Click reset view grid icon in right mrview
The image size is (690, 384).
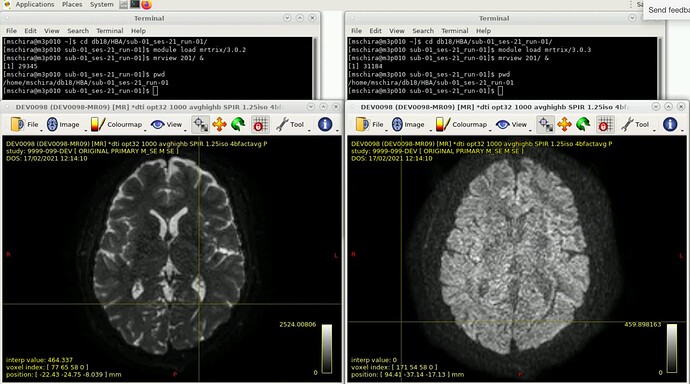pos(605,124)
